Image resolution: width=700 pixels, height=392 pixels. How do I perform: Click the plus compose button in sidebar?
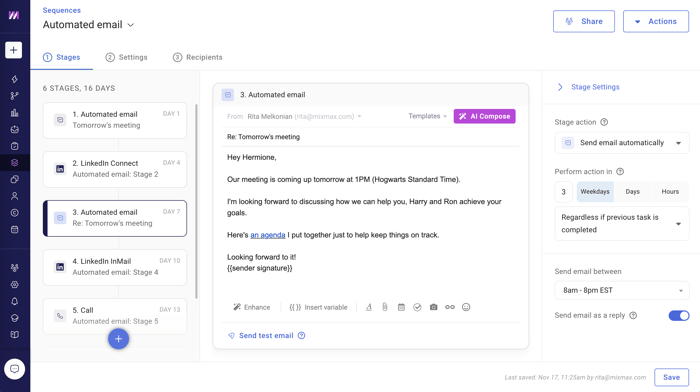pos(14,50)
